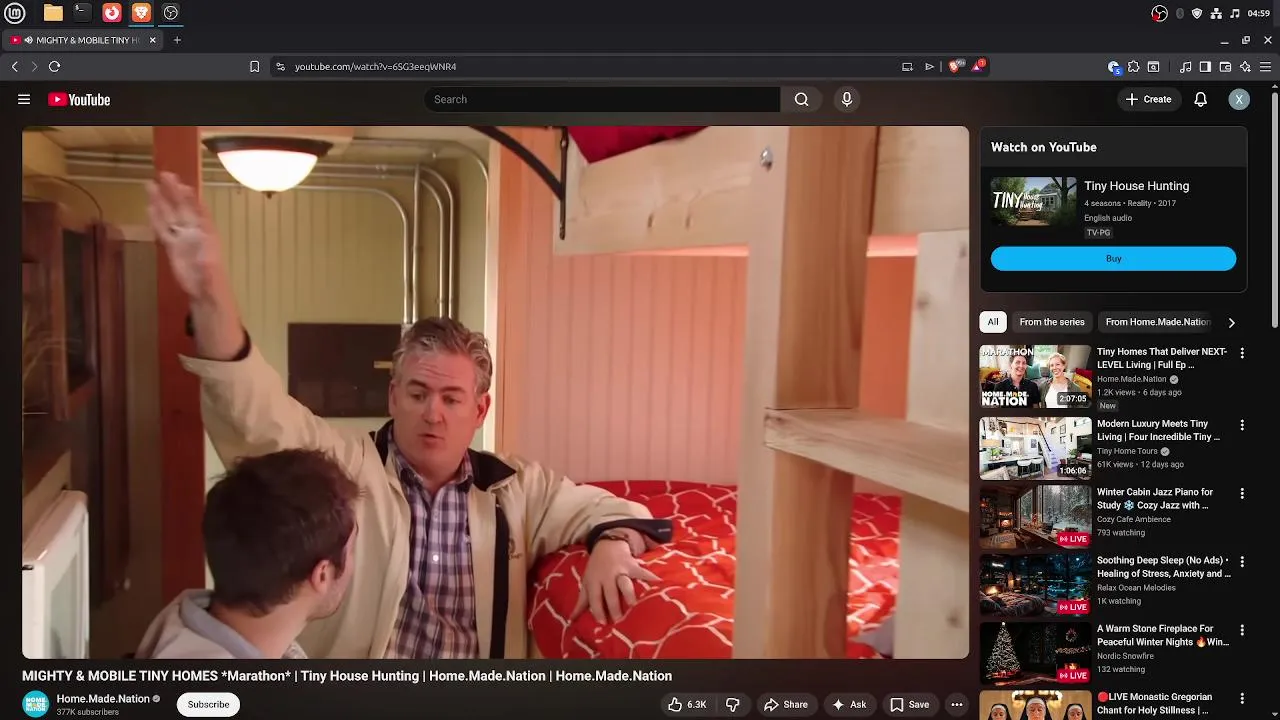Save the video to a playlist

[909, 704]
